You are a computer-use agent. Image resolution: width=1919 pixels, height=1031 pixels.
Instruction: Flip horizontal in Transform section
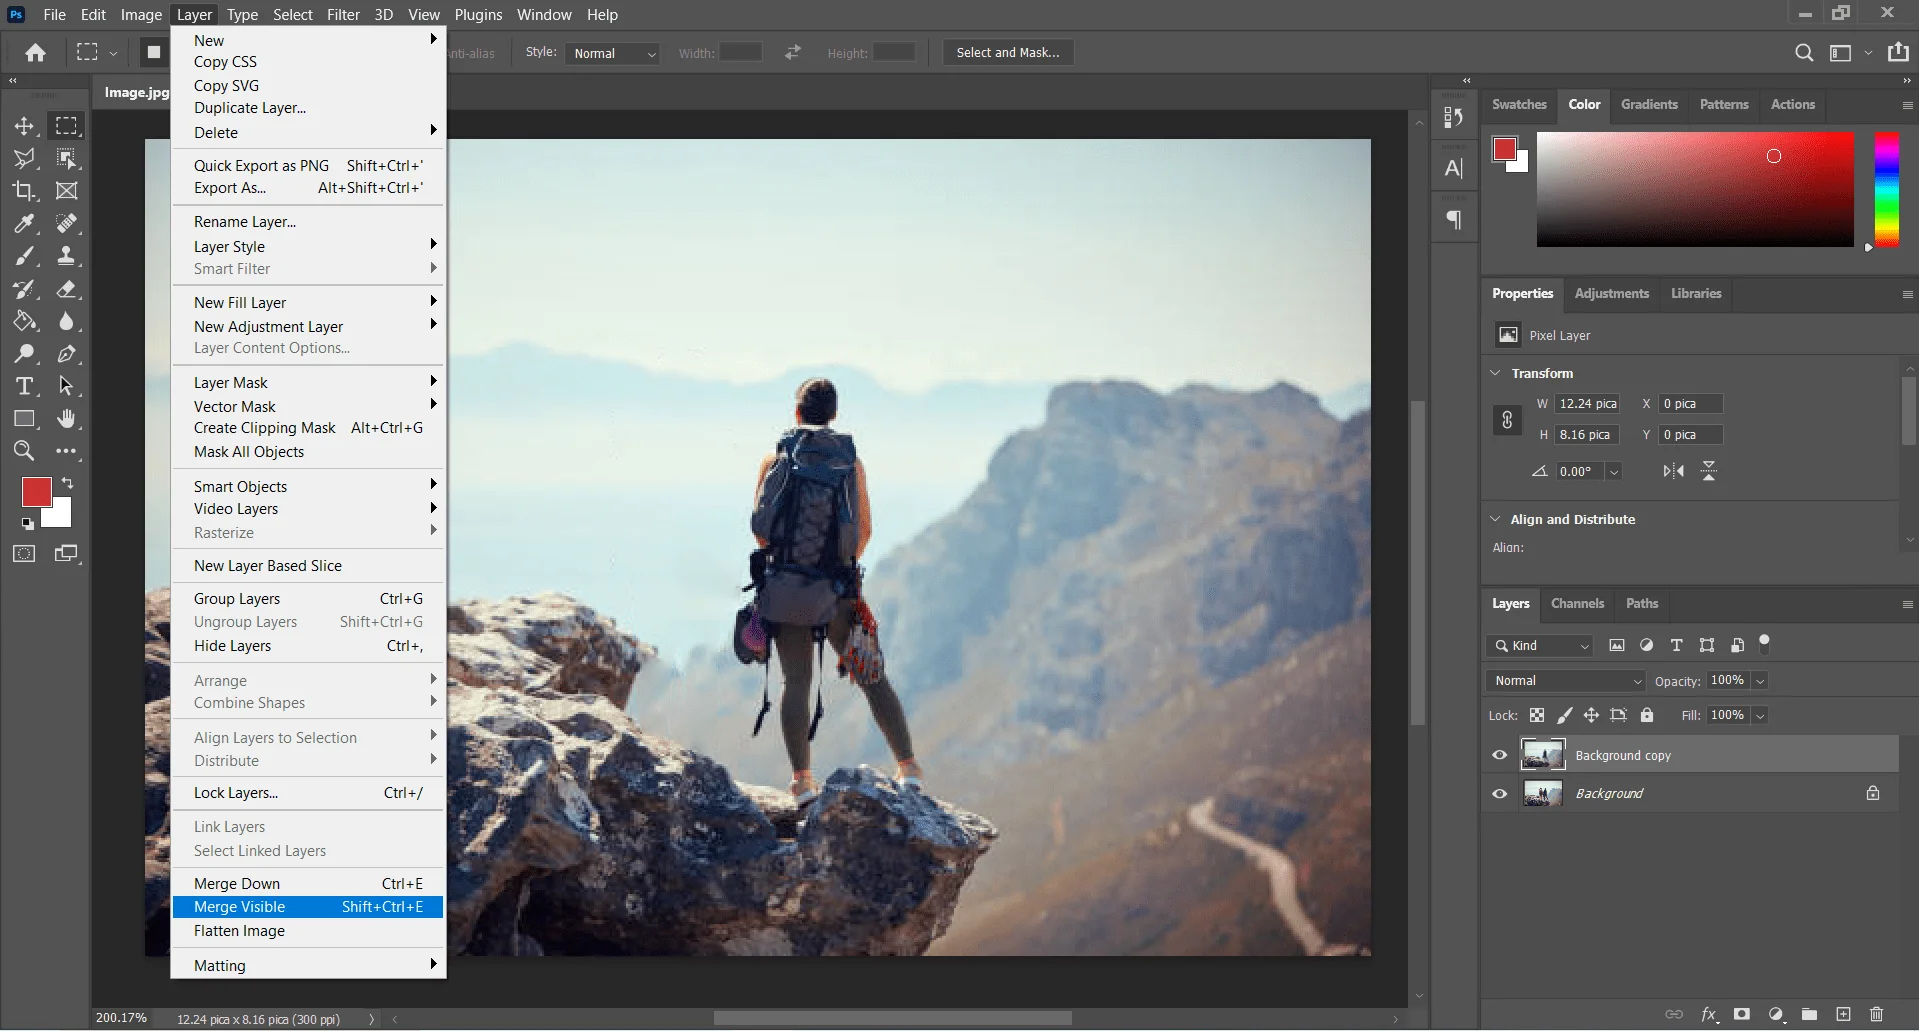(x=1673, y=471)
